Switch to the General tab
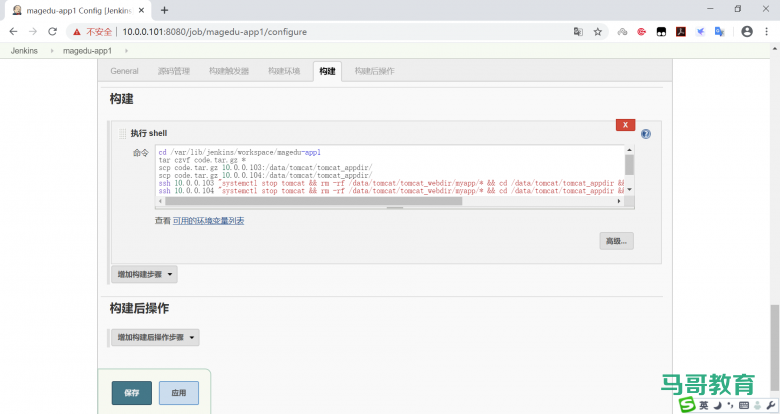 pyautogui.click(x=124, y=71)
